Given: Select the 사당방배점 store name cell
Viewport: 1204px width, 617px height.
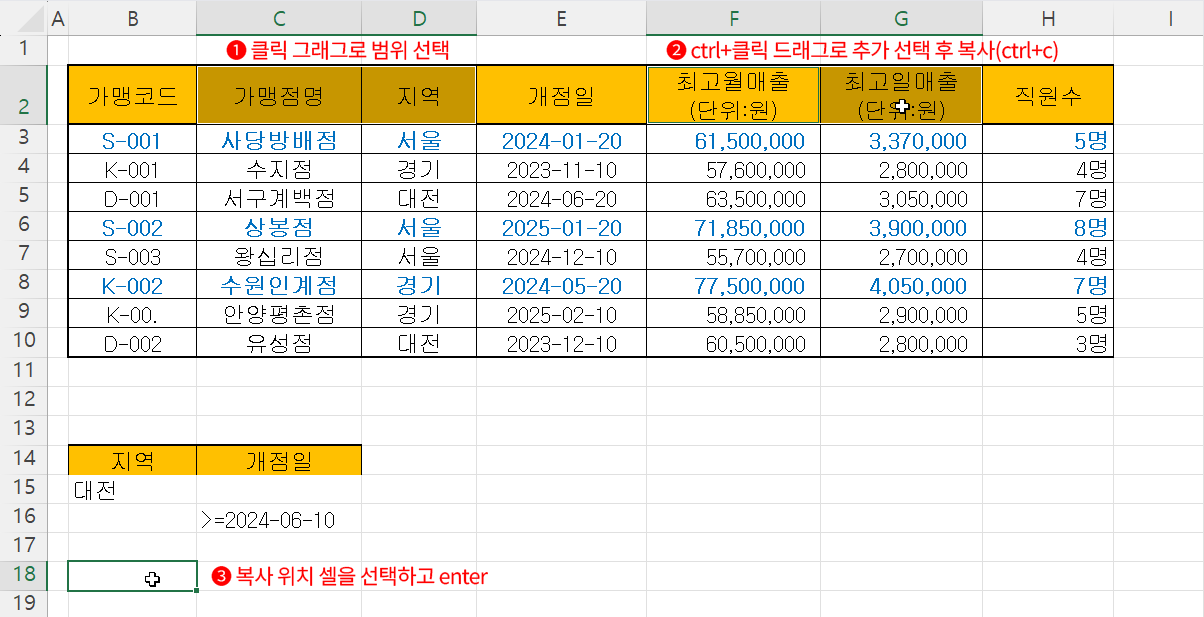Looking at the screenshot, I should 279,141.
